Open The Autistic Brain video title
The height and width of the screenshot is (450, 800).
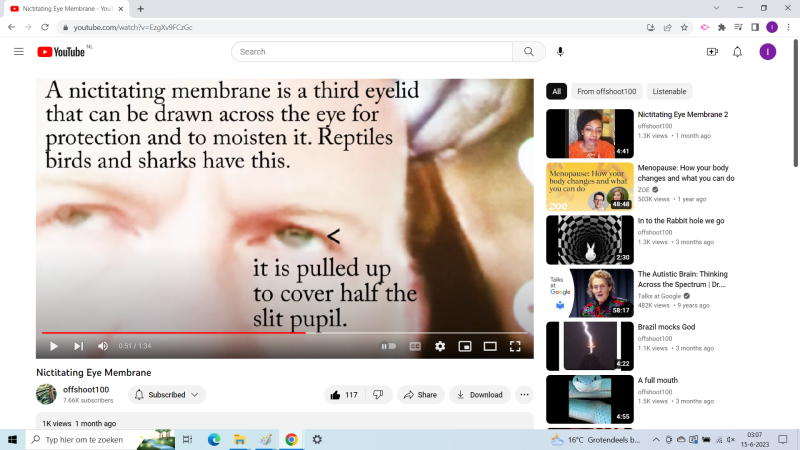pyautogui.click(x=683, y=279)
